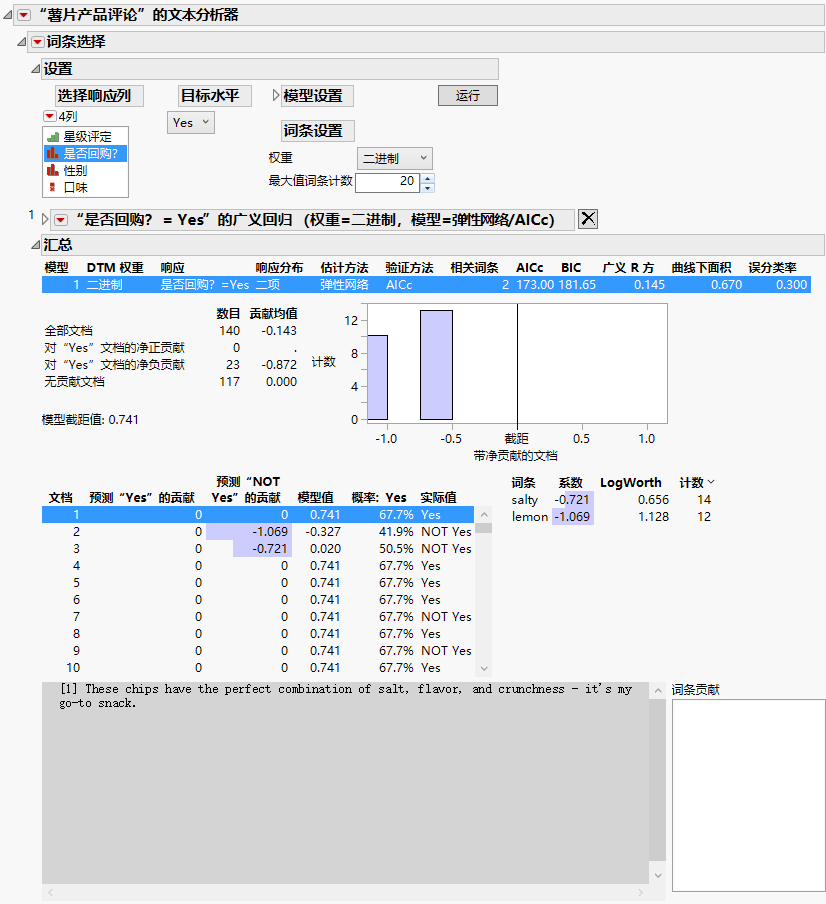Select document 7 row
The height and width of the screenshot is (904, 826).
(x=258, y=617)
